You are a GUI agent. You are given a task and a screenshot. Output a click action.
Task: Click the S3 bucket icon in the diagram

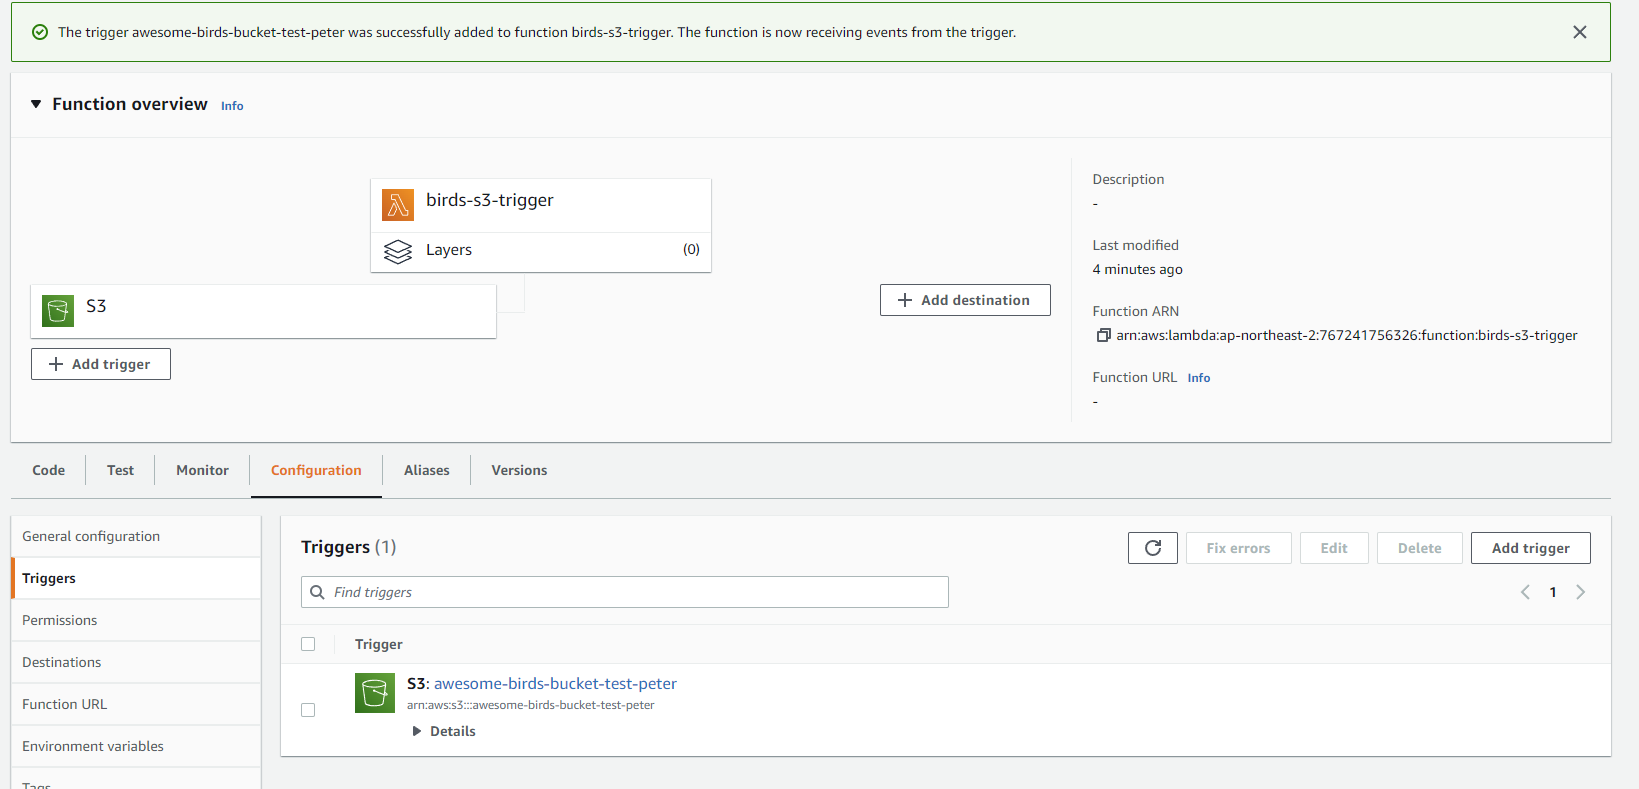(58, 310)
